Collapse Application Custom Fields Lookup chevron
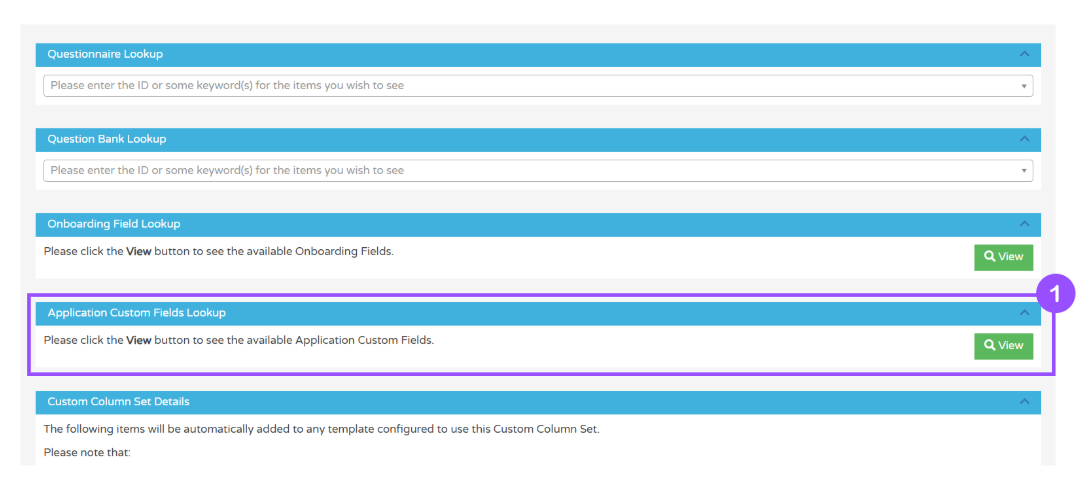Screen dimensions: 1089x482 coord(1023,313)
